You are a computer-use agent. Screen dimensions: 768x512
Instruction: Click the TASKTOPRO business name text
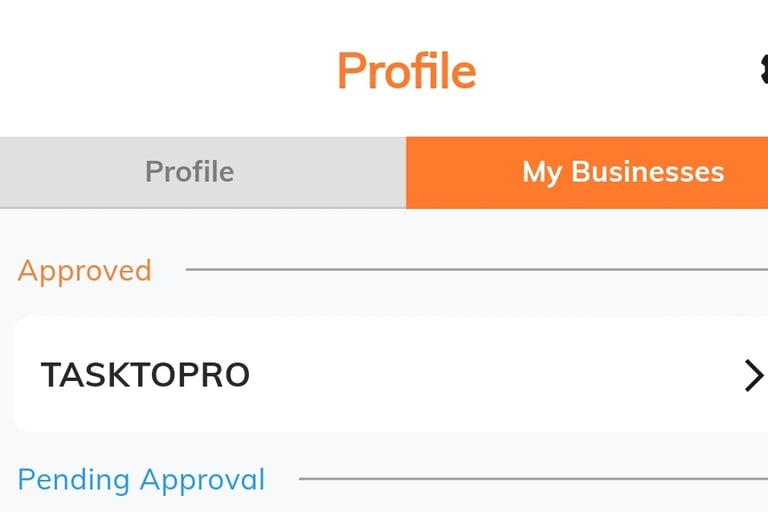(x=145, y=375)
